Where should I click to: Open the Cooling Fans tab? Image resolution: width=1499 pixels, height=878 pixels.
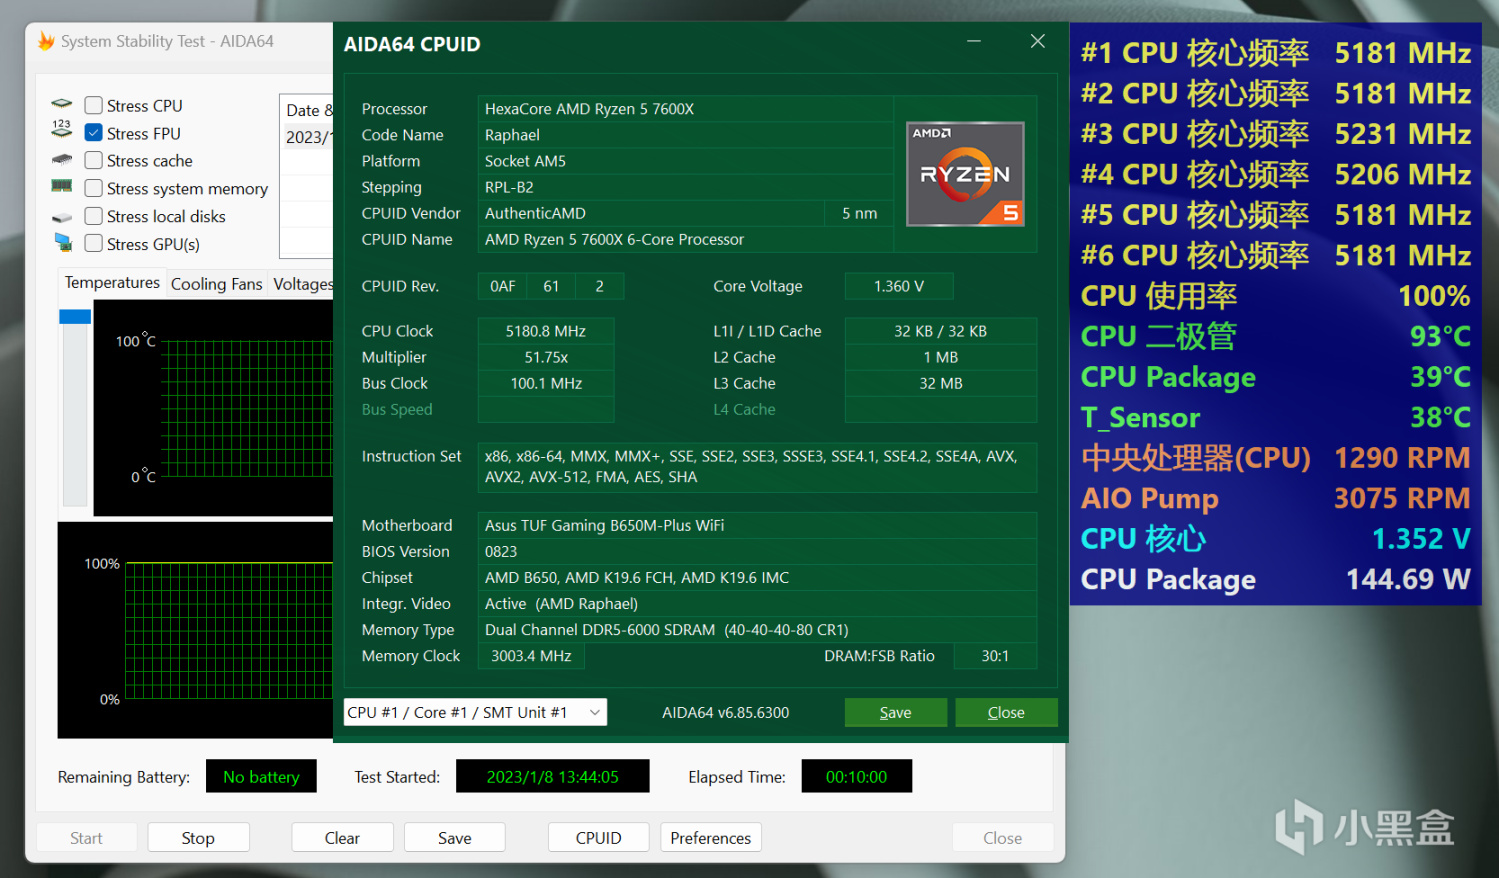[216, 284]
